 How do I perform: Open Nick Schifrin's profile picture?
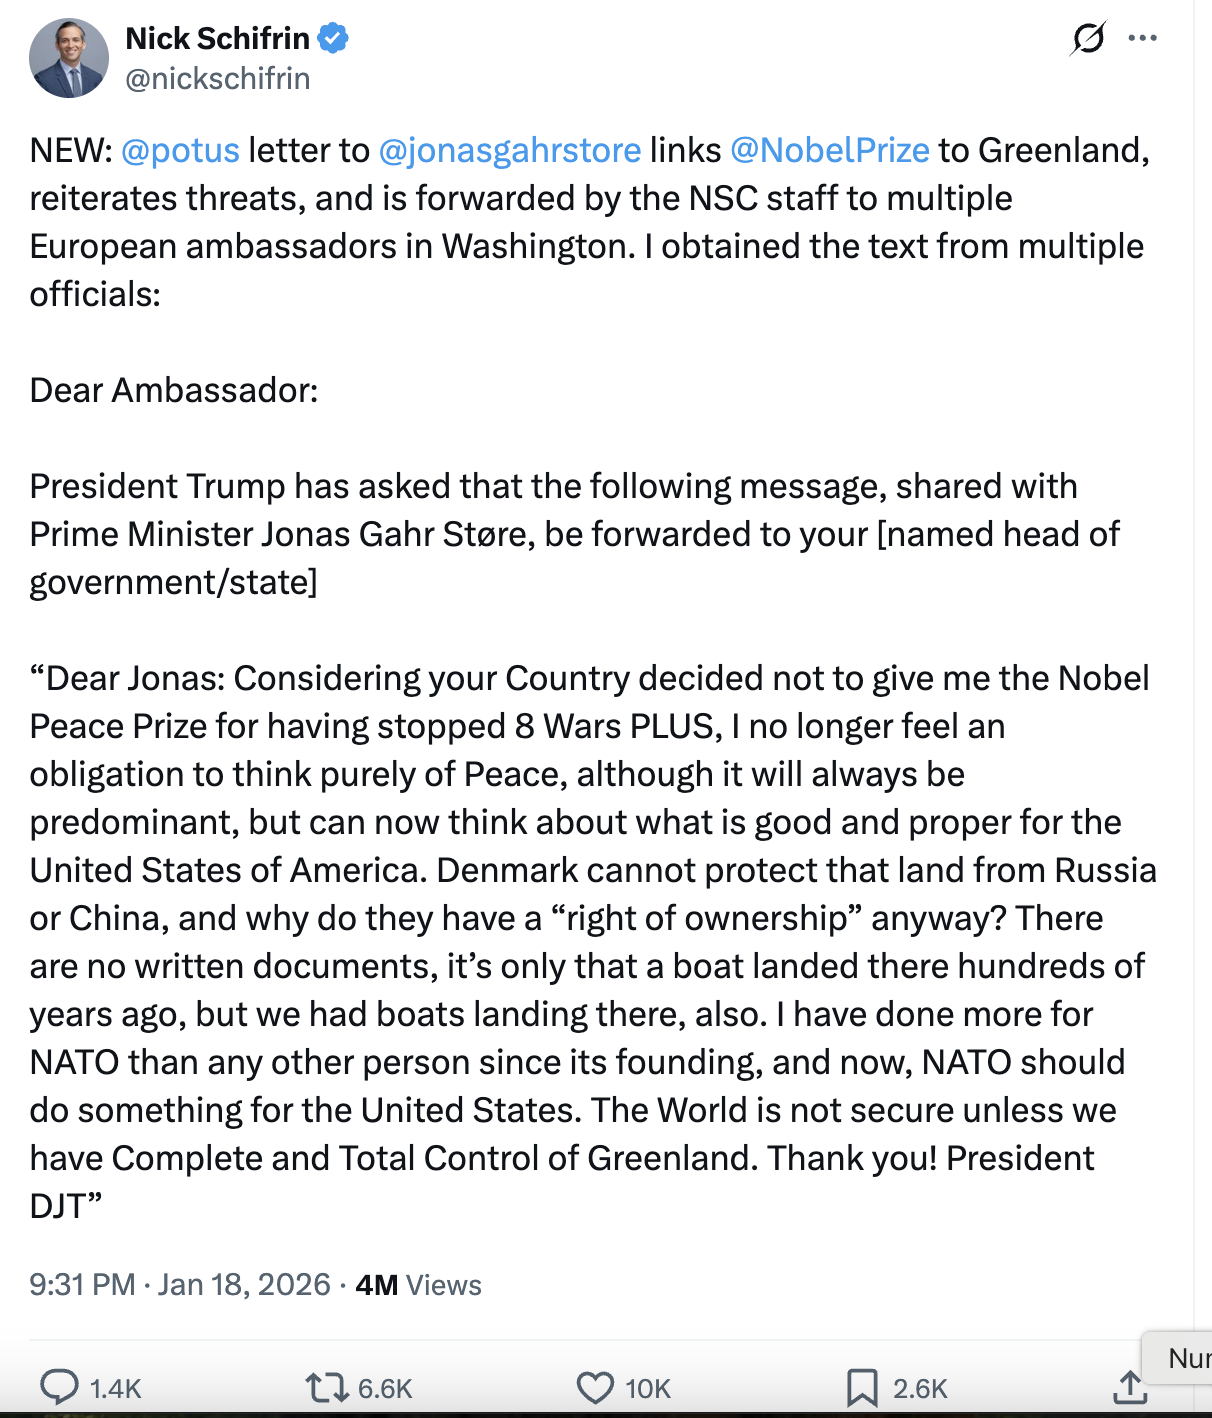click(69, 58)
